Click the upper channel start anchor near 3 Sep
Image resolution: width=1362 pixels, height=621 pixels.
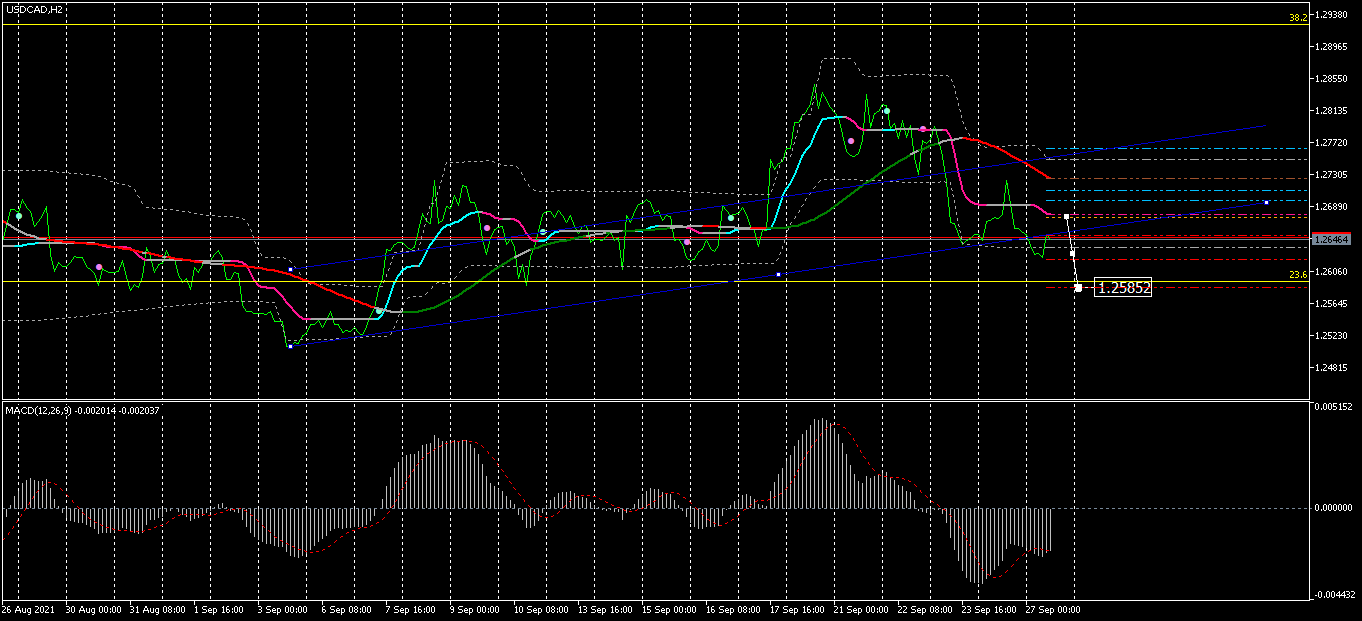click(290, 270)
